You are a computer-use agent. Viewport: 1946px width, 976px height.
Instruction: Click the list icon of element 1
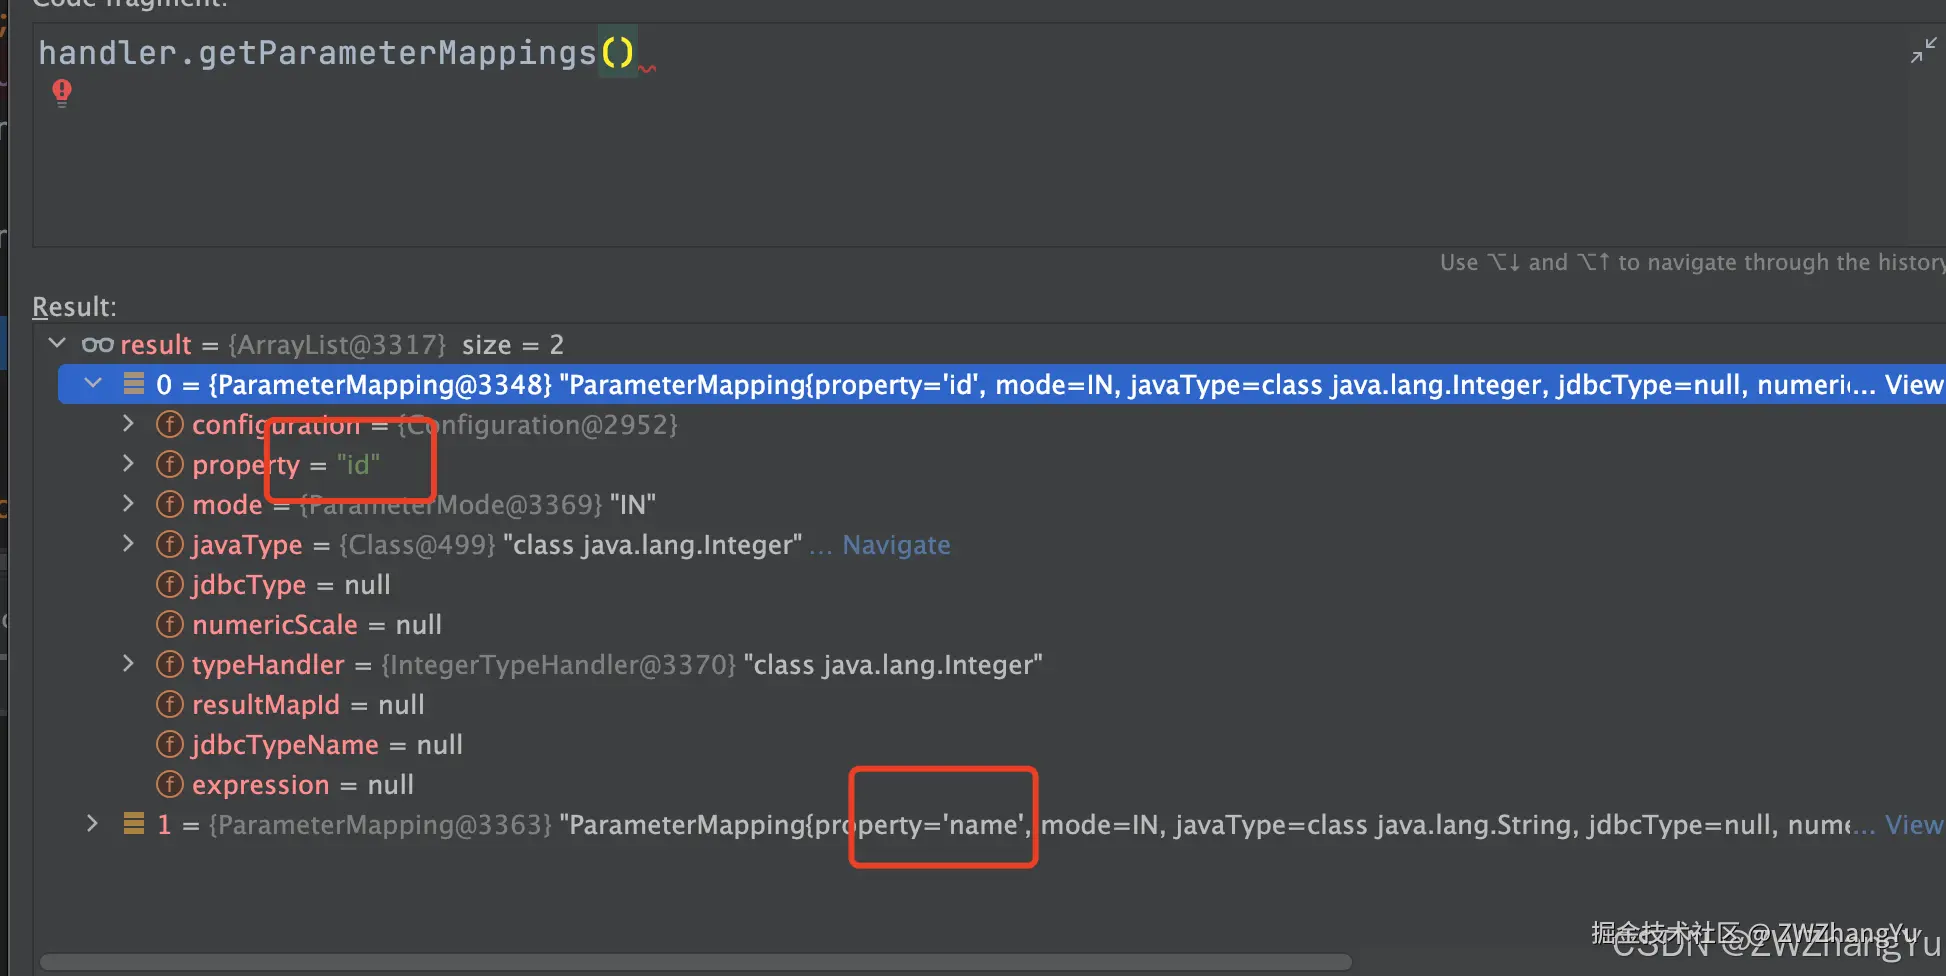pyautogui.click(x=133, y=824)
